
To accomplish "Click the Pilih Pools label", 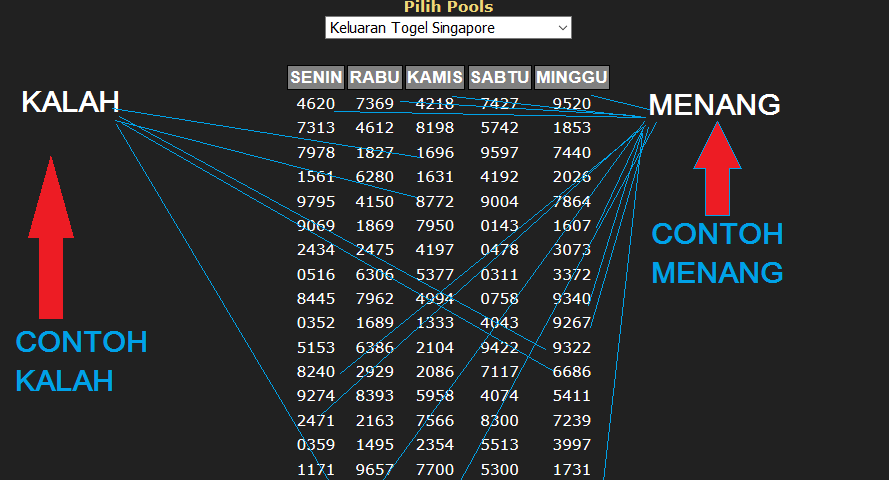I will (x=448, y=7).
